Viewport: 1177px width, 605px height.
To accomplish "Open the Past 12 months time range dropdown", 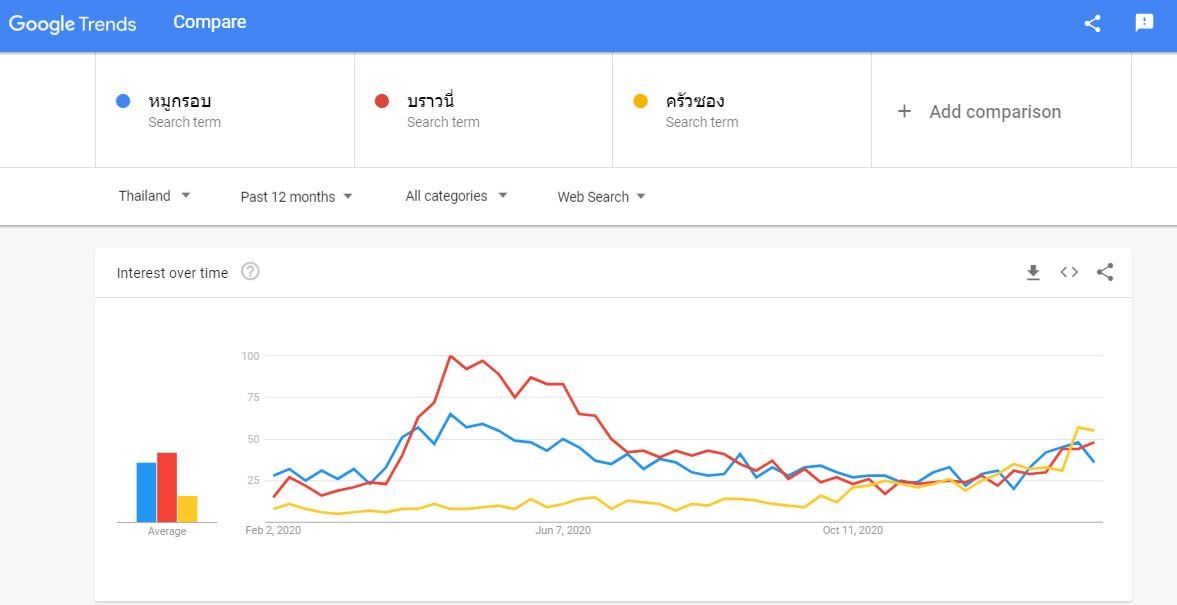I will tap(296, 197).
